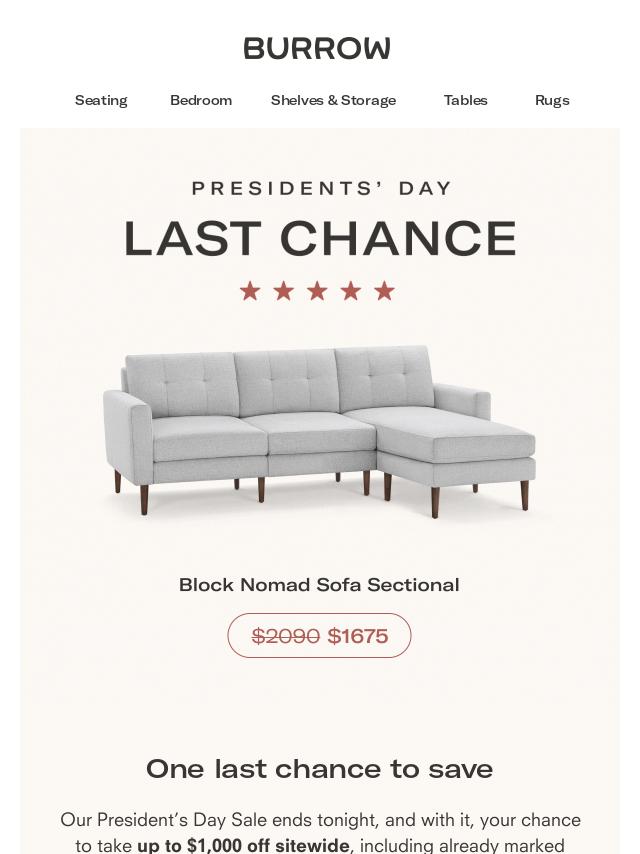Click the $1675 sale price
This screenshot has width=640, height=854.
tap(358, 636)
